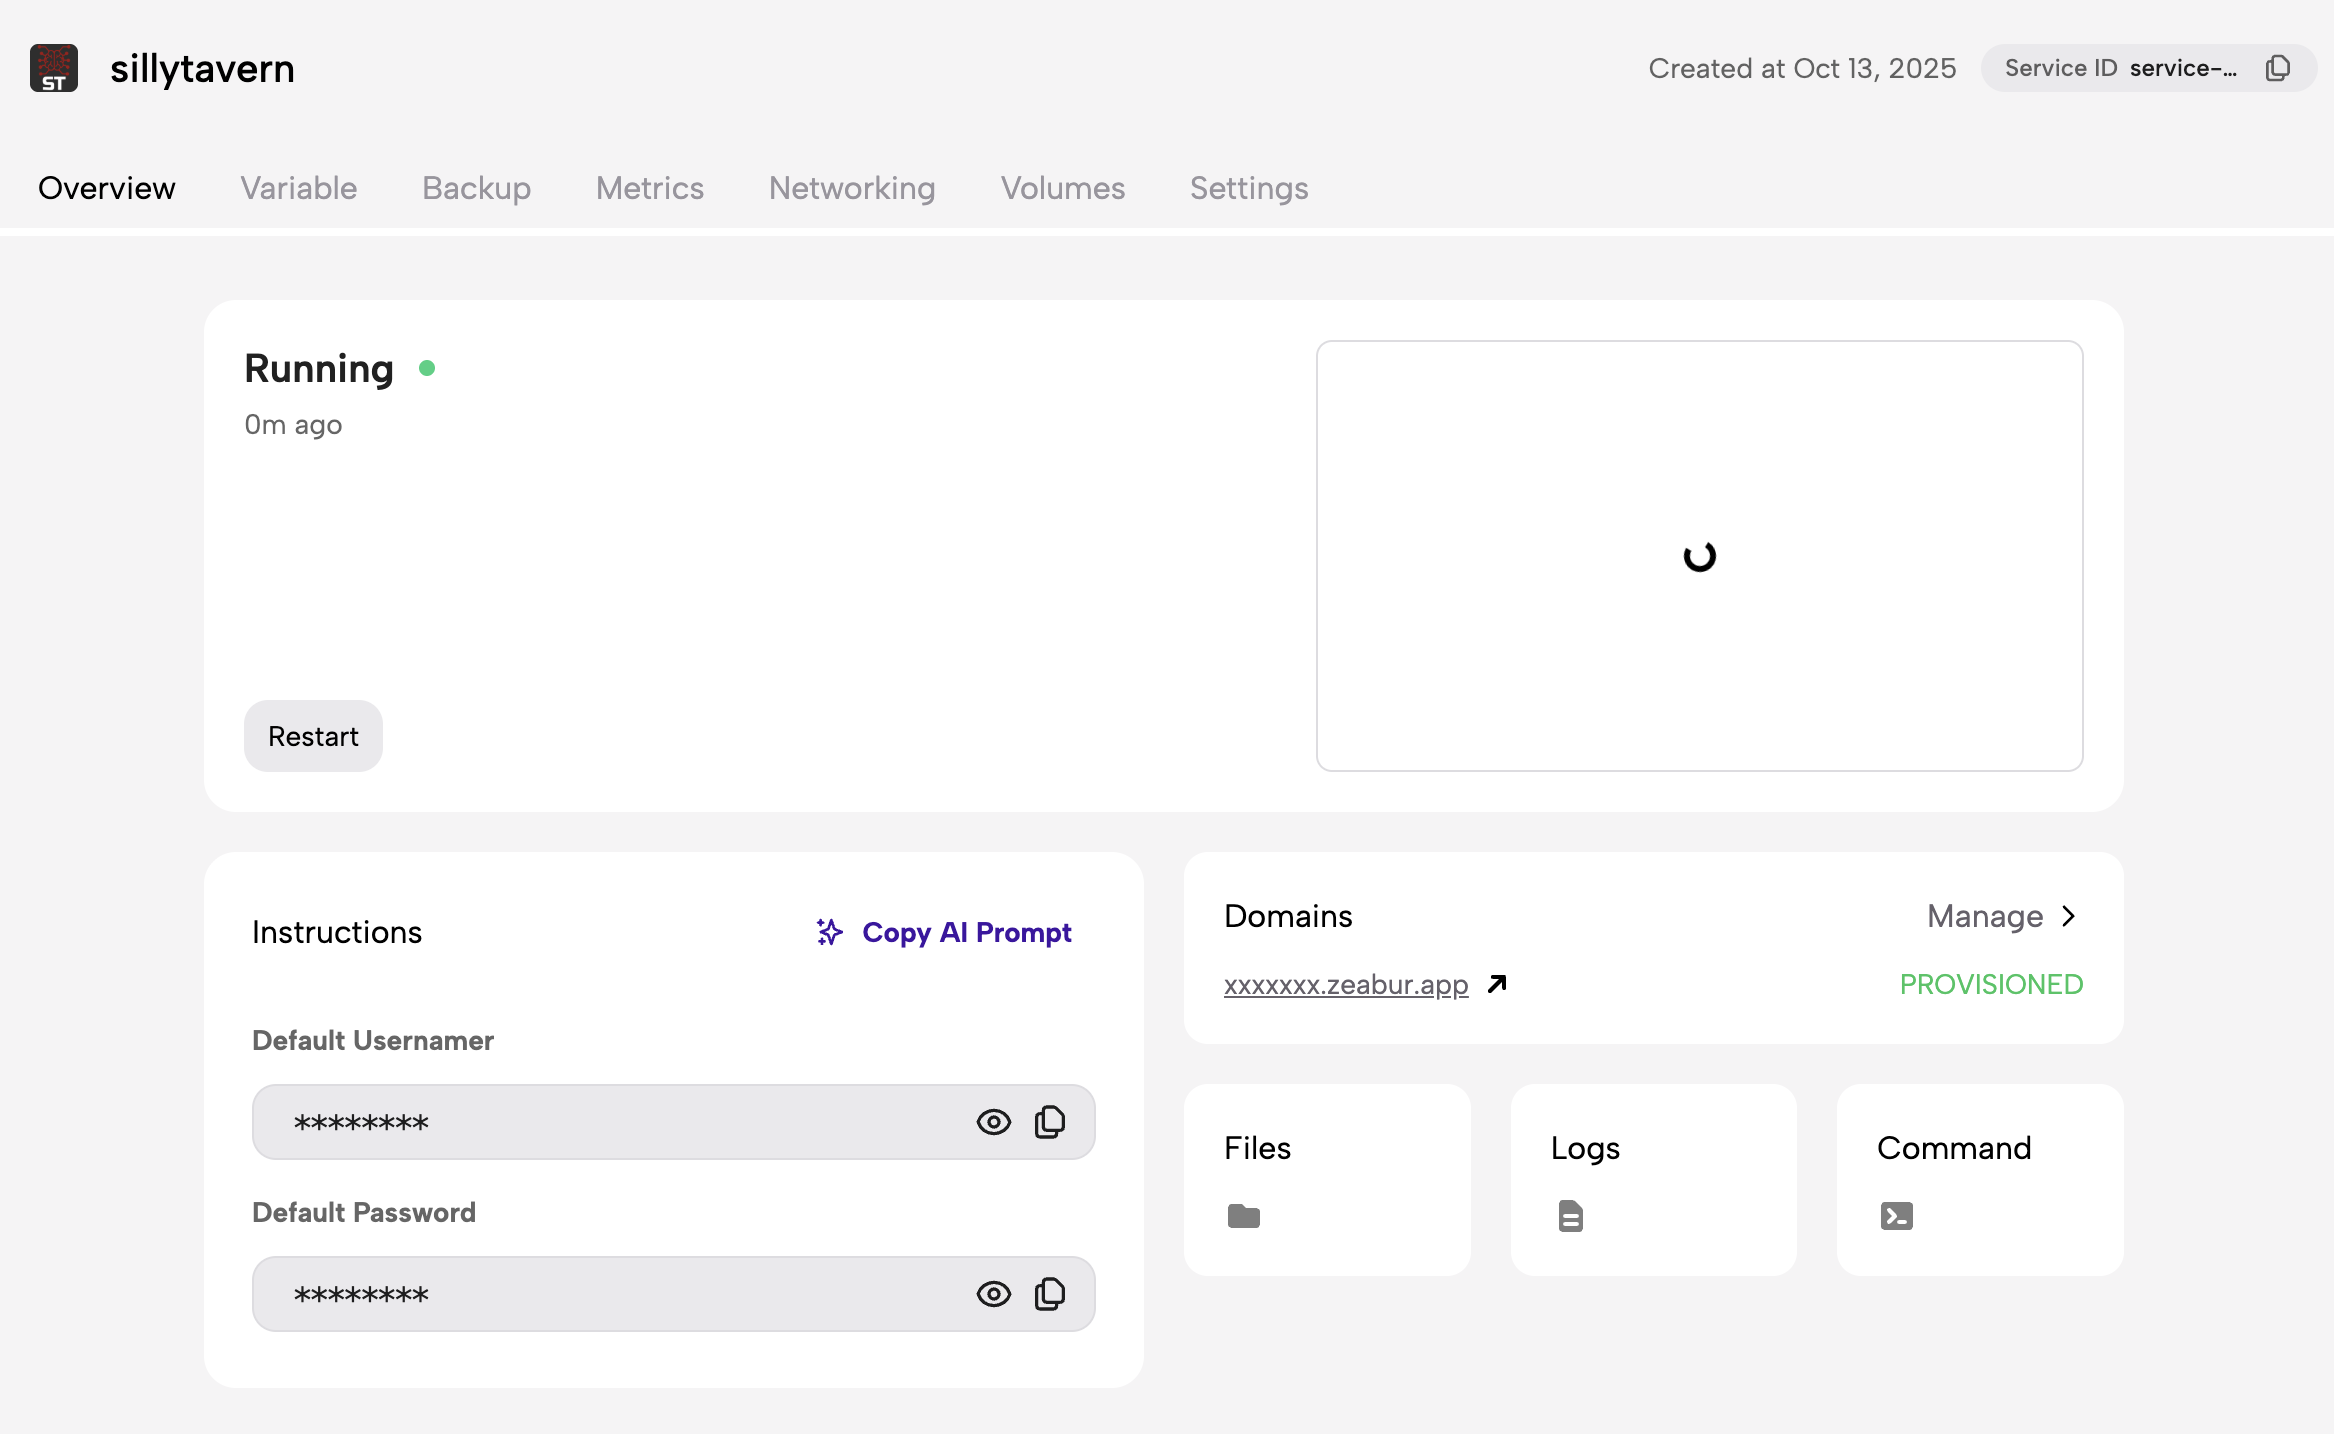This screenshot has height=1434, width=2334.
Task: Go to the Metrics tab
Action: 650,188
